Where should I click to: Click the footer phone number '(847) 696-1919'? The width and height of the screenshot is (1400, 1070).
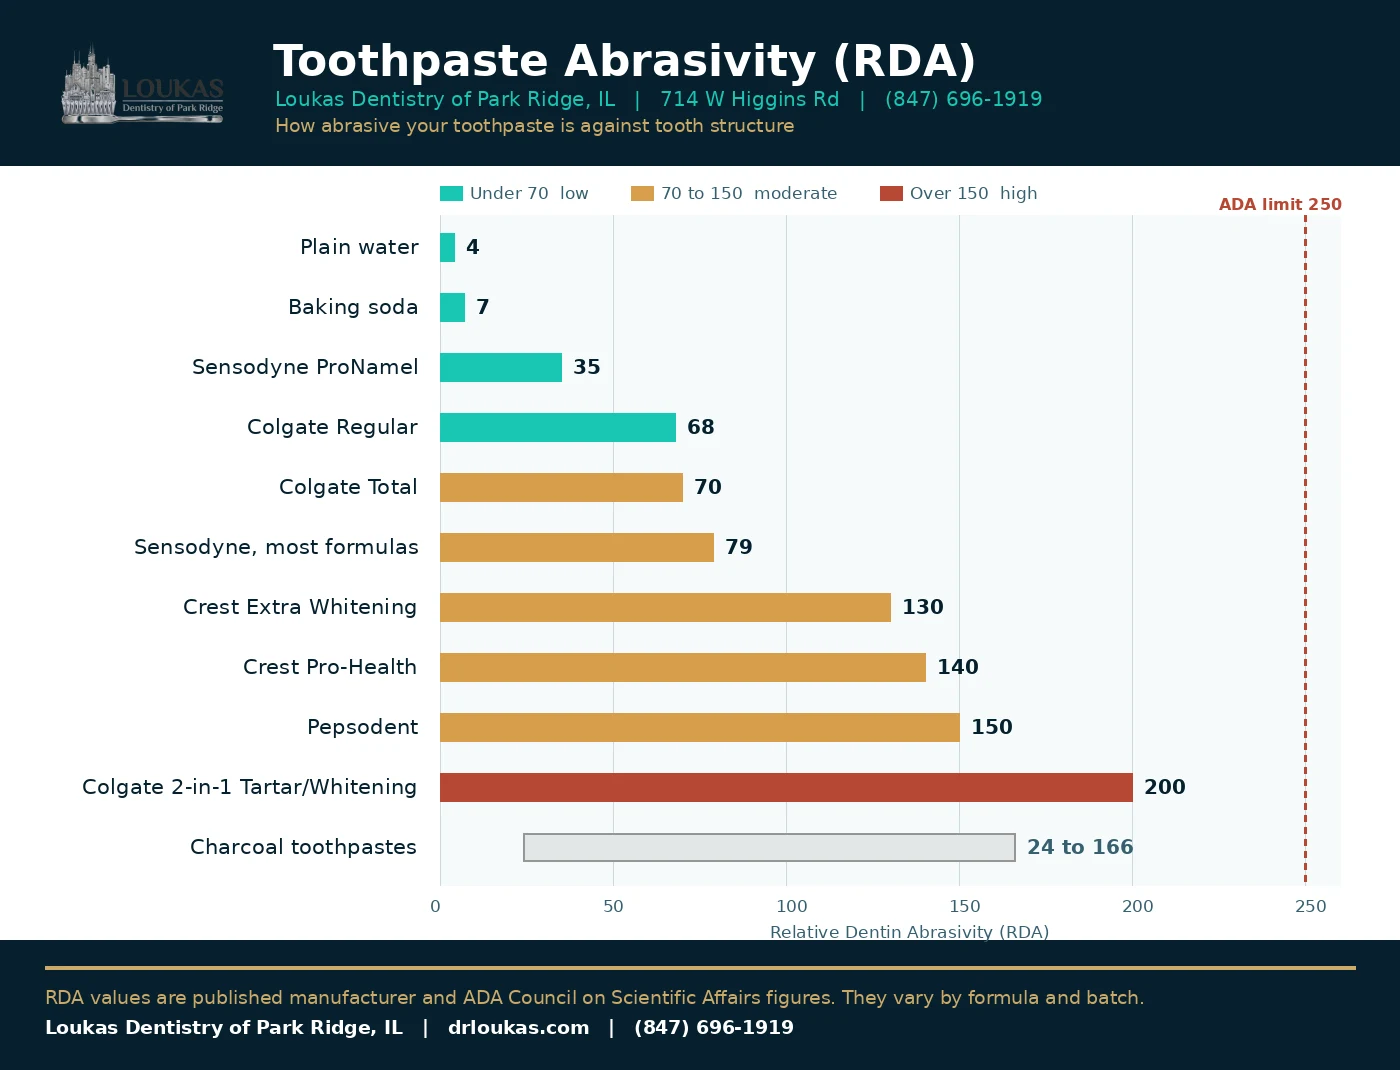(x=714, y=1028)
